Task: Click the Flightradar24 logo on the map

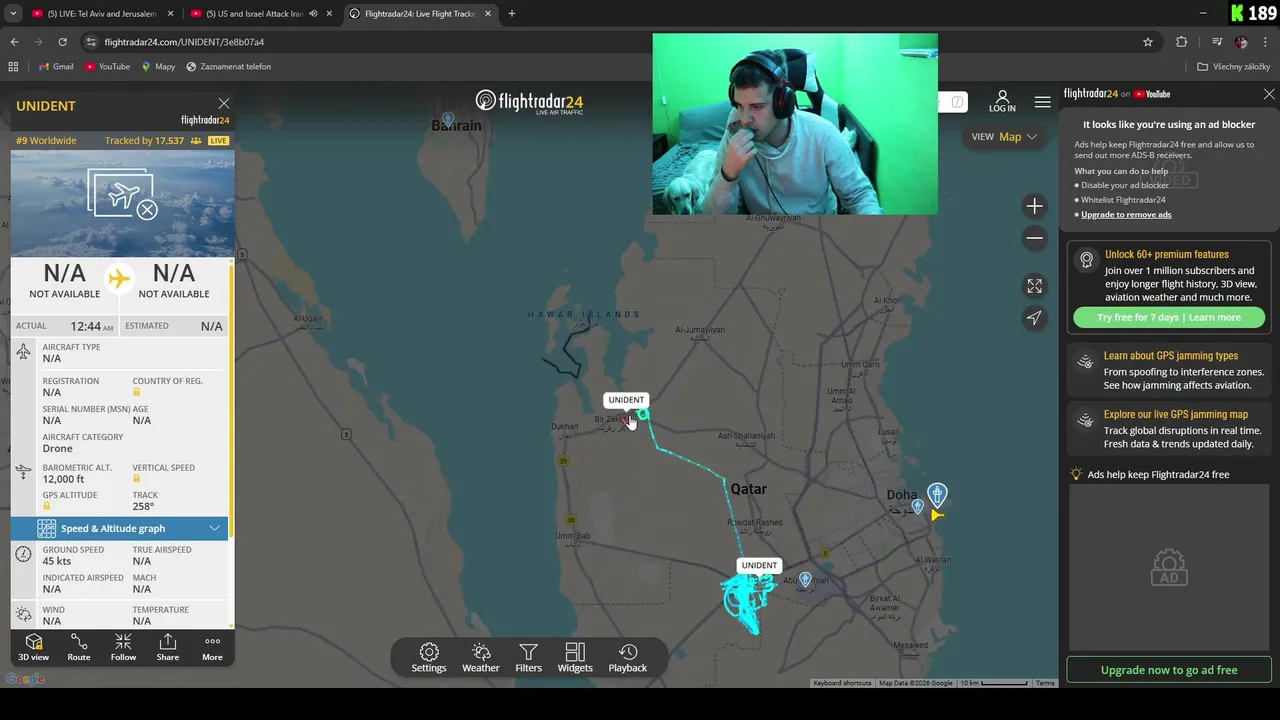Action: pos(529,102)
